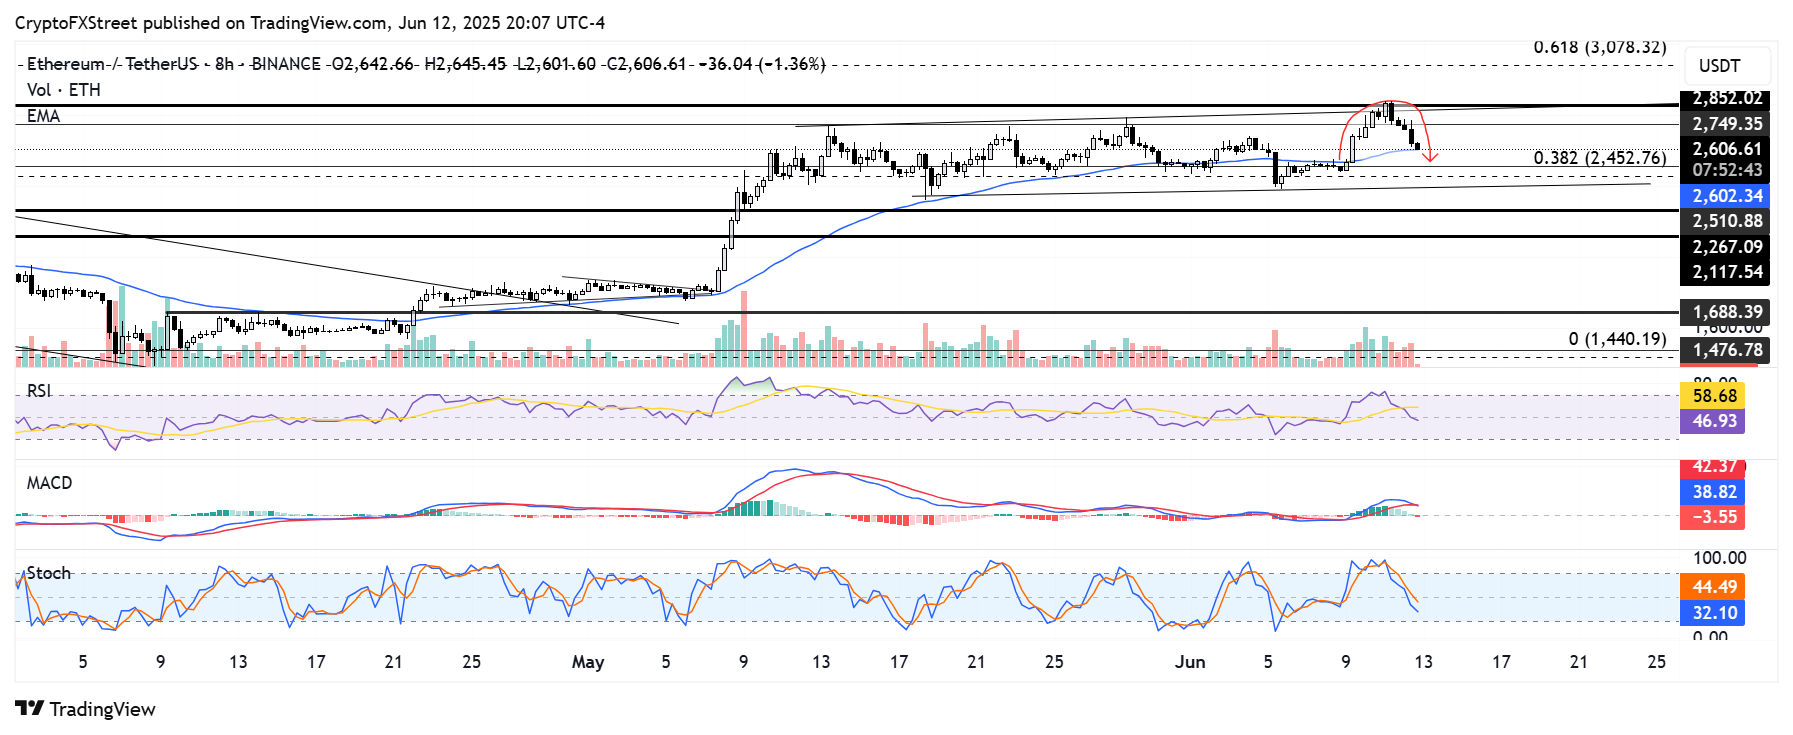Click the blue Stoch 32.10 value label

coord(1713,613)
